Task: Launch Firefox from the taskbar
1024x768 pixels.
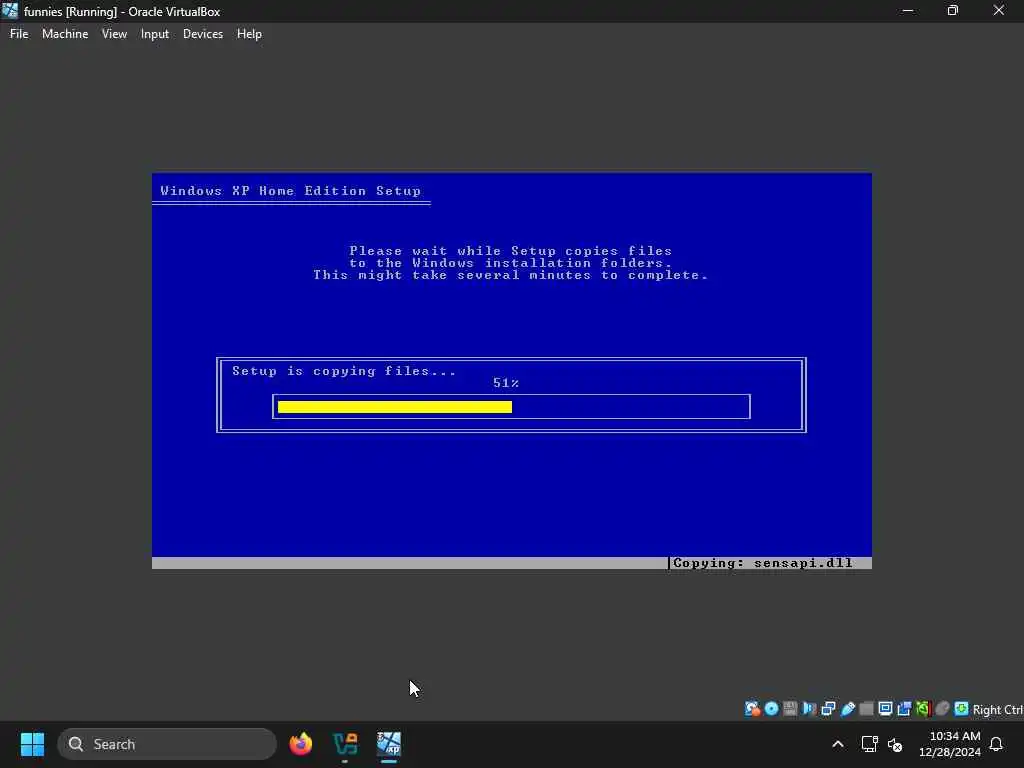Action: click(x=300, y=744)
